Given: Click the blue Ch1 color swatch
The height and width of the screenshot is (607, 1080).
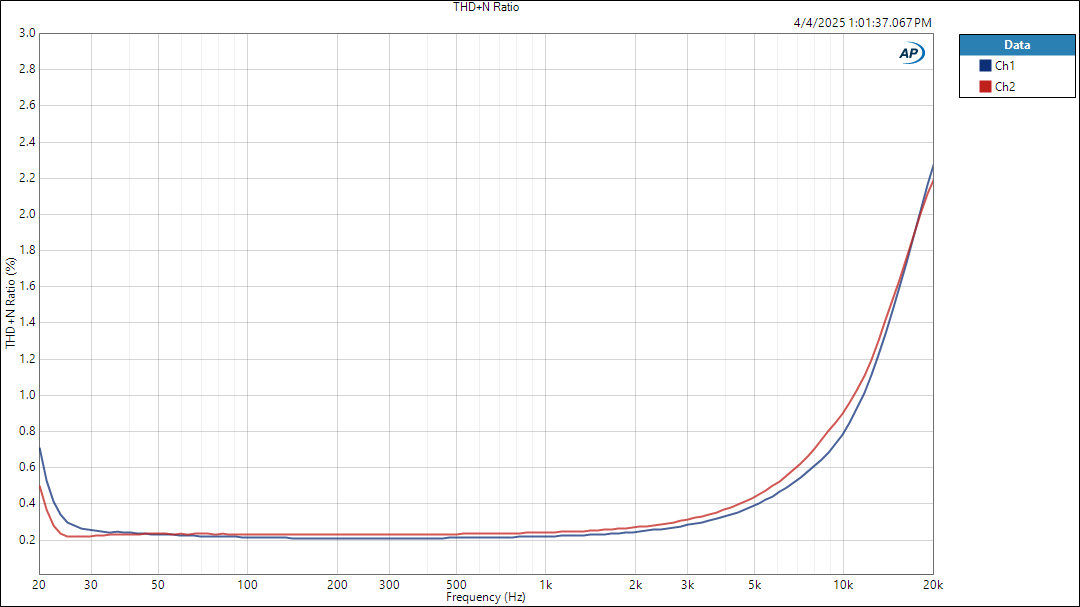Looking at the screenshot, I should click(985, 66).
